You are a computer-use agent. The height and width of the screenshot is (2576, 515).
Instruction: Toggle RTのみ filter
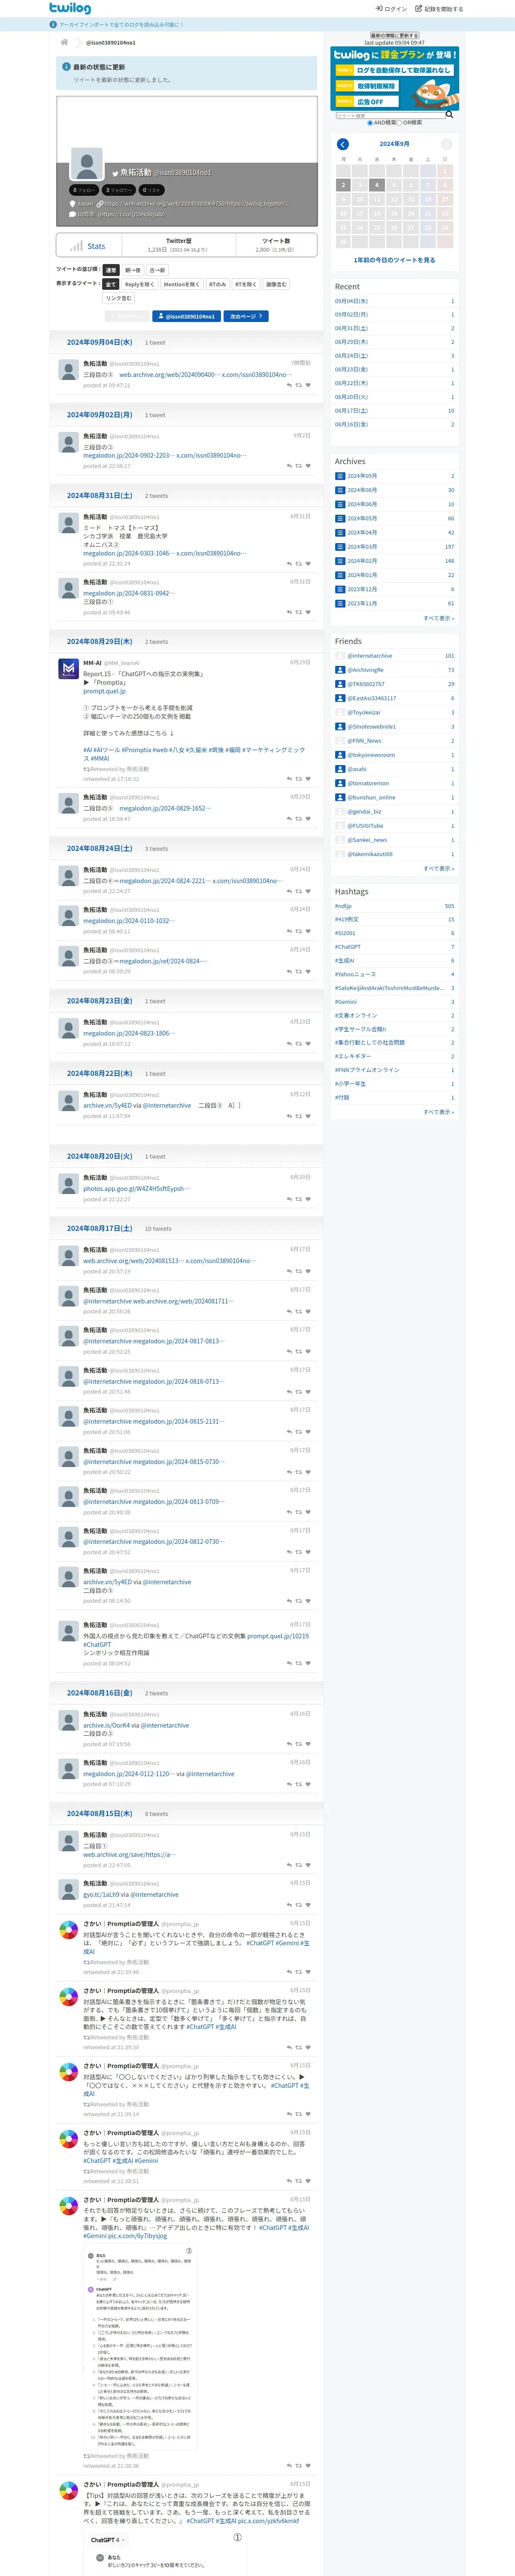217,284
